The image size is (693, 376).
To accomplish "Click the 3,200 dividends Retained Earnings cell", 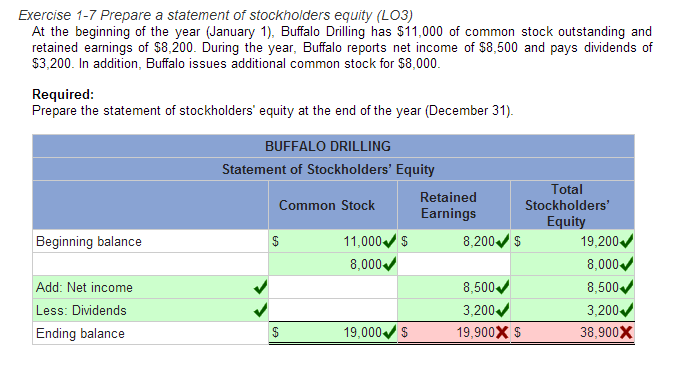I will (x=454, y=310).
